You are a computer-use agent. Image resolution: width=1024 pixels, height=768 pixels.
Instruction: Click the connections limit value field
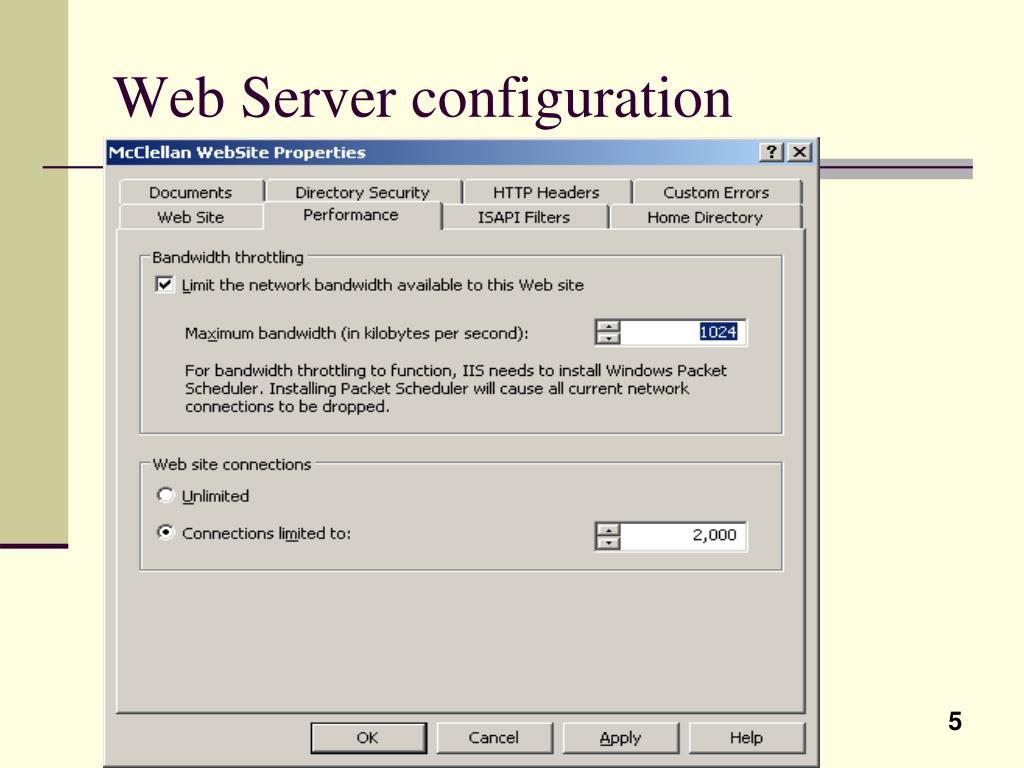[684, 535]
